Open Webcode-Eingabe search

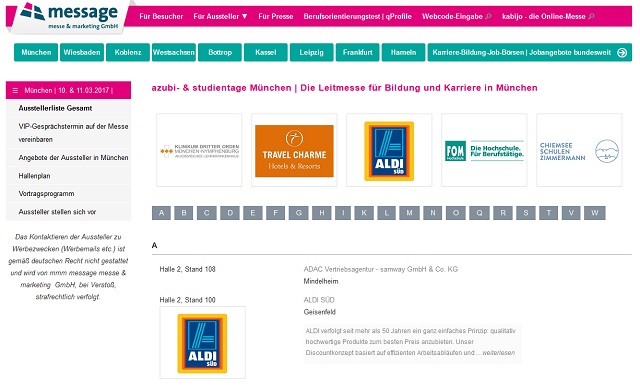tap(452, 17)
